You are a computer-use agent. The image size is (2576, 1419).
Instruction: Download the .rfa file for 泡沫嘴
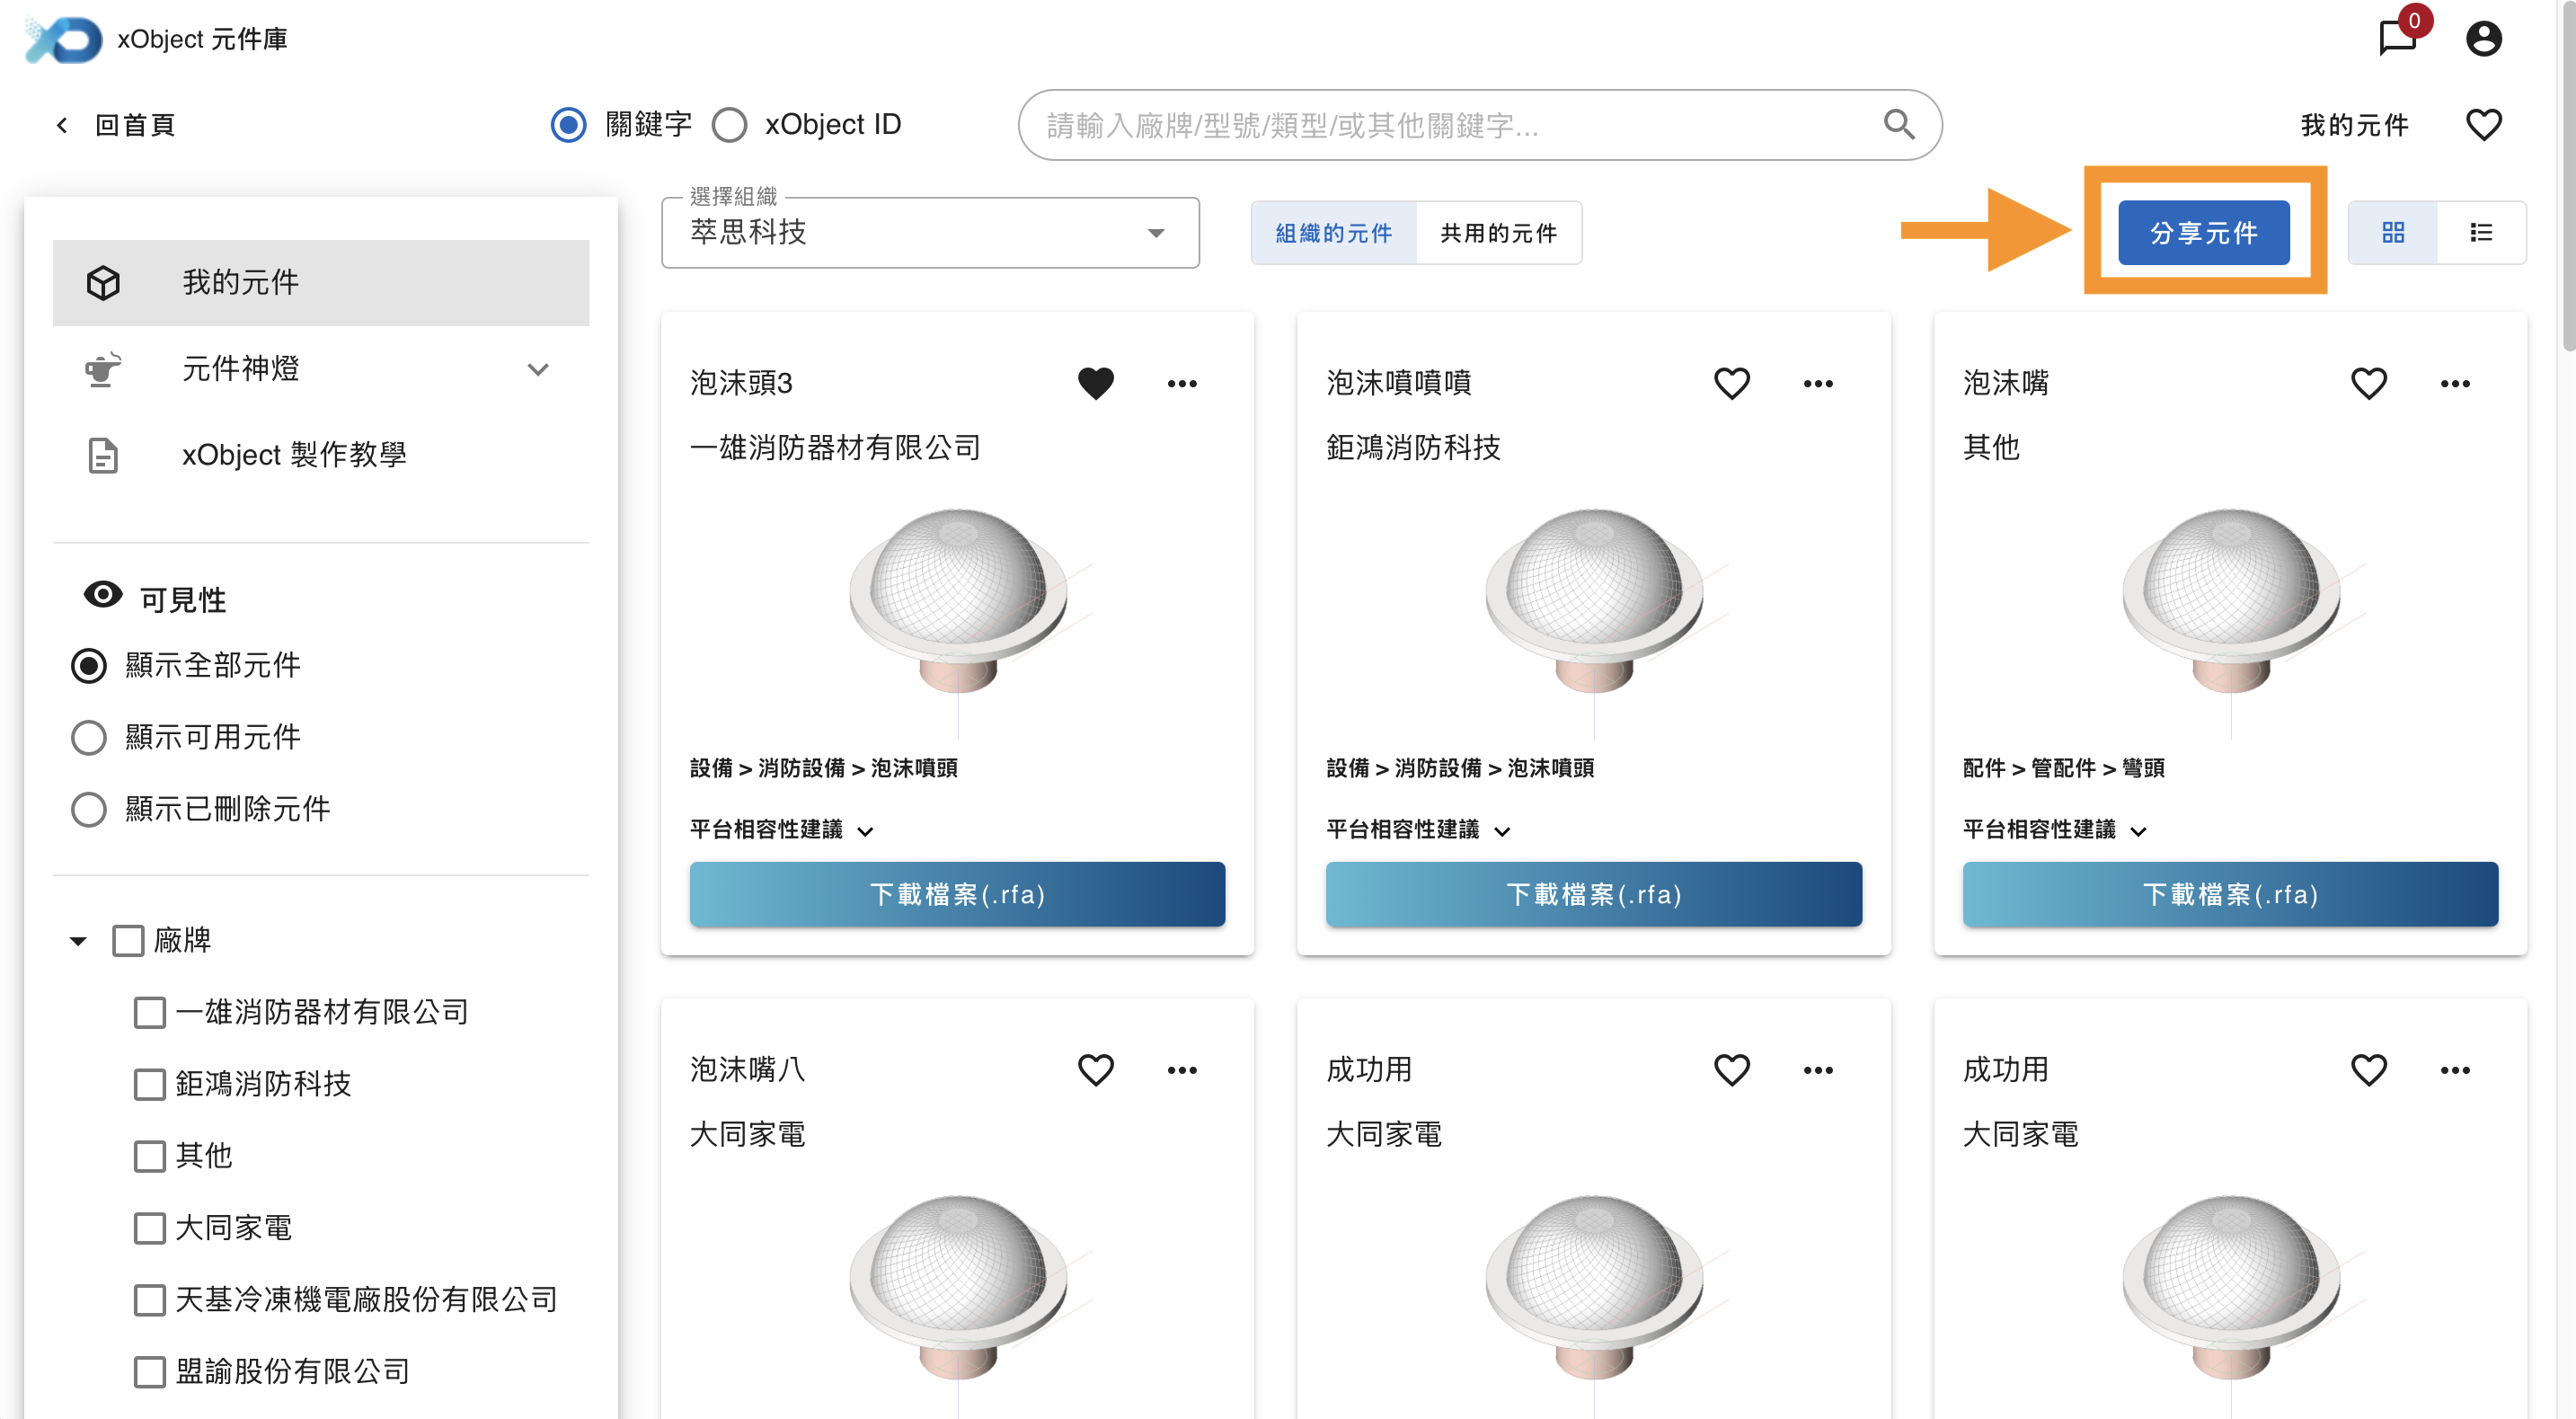2229,894
